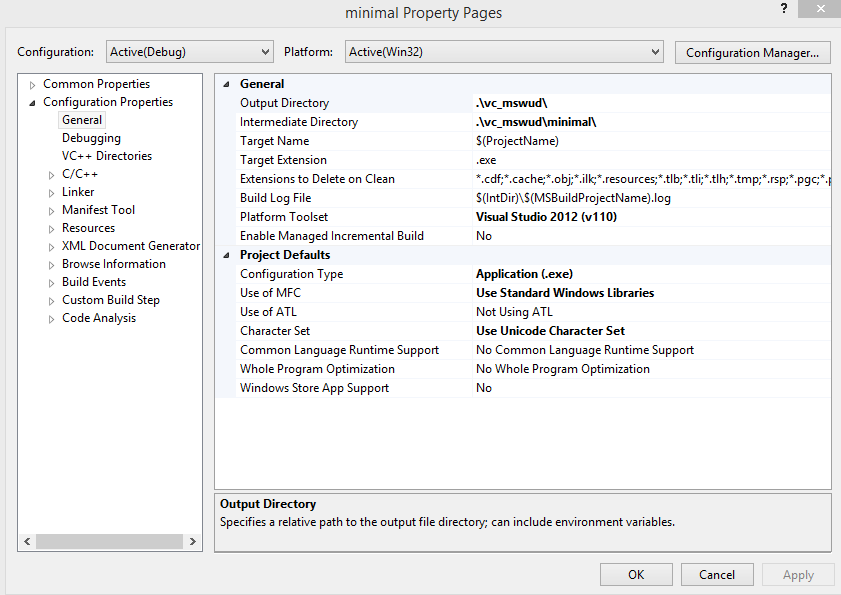Collapse the General property group
The height and width of the screenshot is (595, 841).
coord(226,83)
